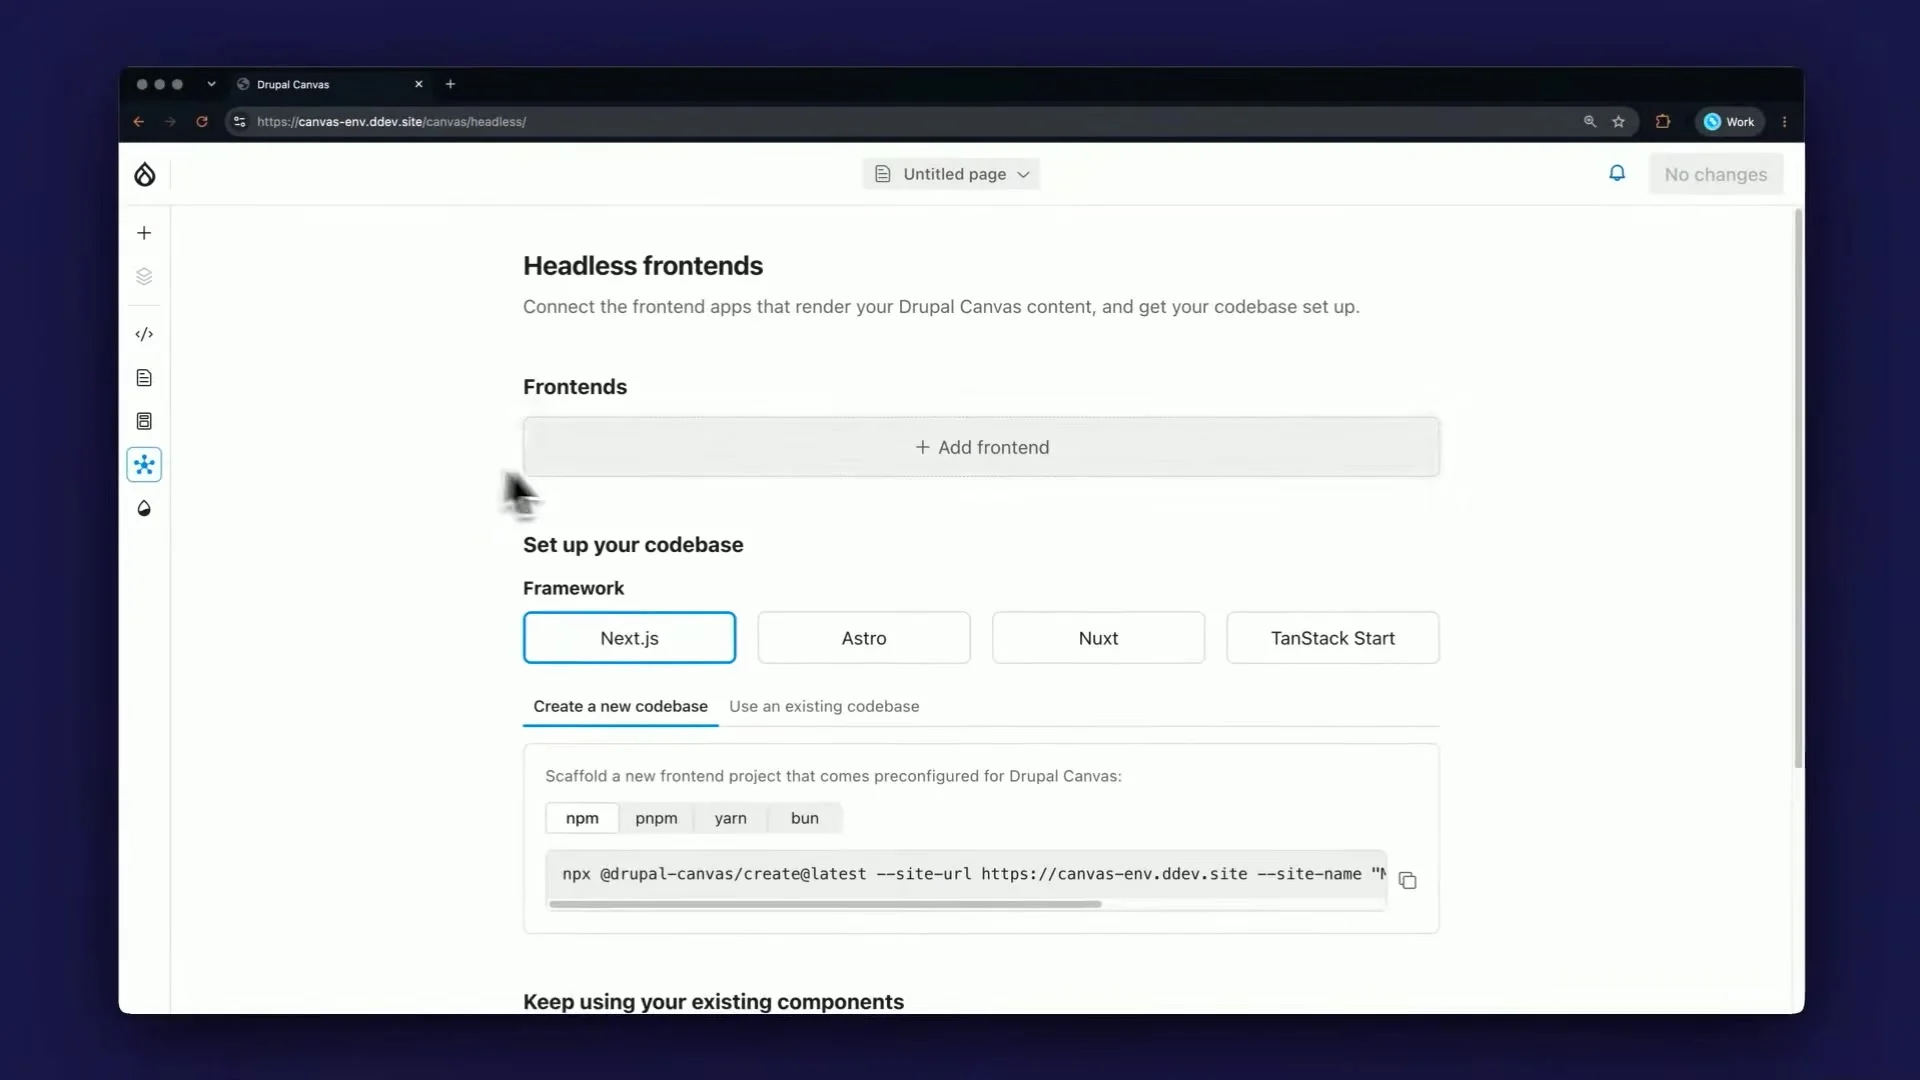
Task: Click the Headless frontends heading
Action: coord(643,266)
